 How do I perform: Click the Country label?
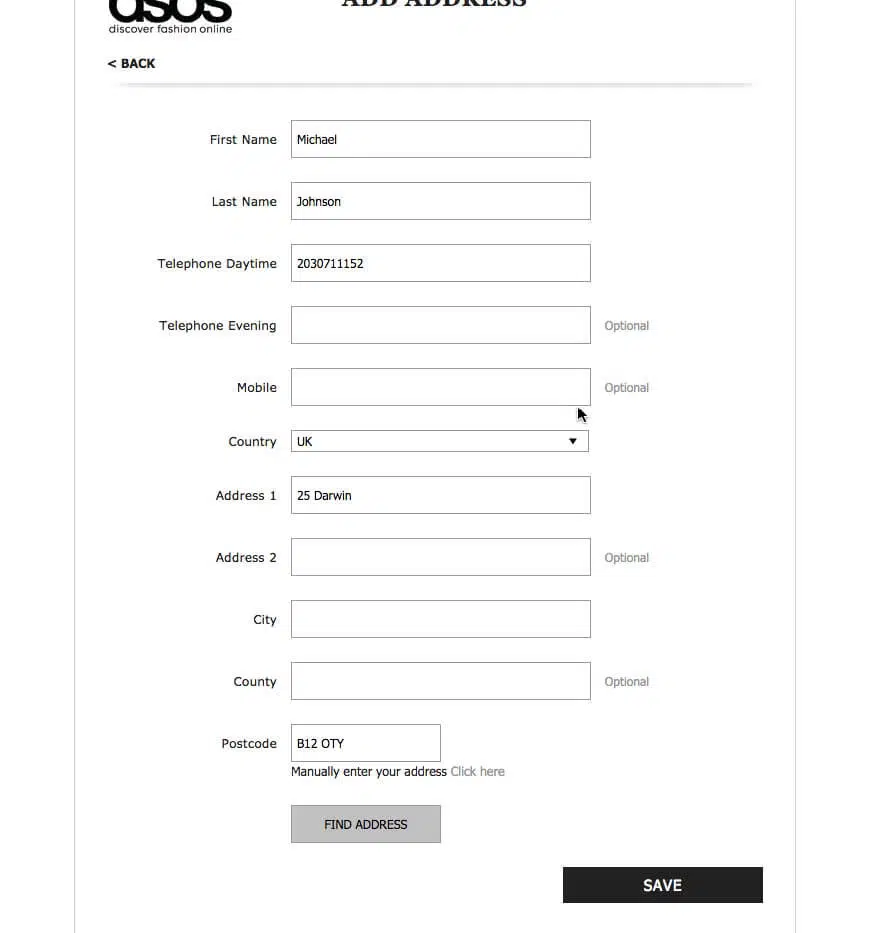(252, 442)
